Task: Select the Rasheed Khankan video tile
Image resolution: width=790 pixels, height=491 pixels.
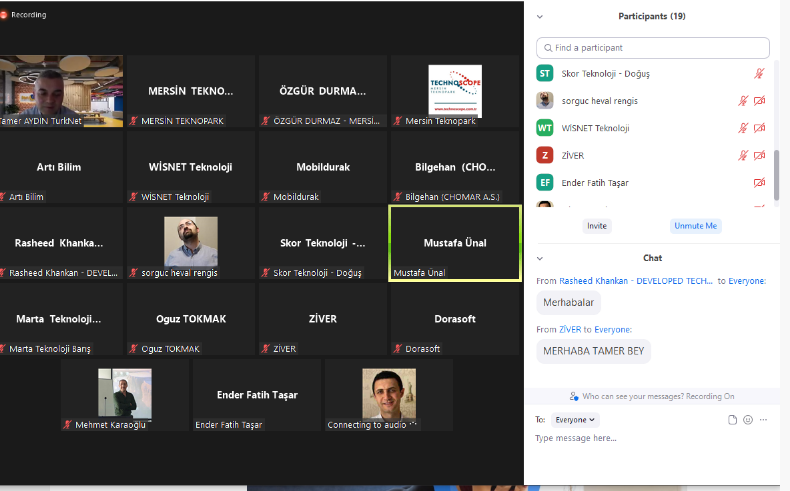Action: pos(61,243)
